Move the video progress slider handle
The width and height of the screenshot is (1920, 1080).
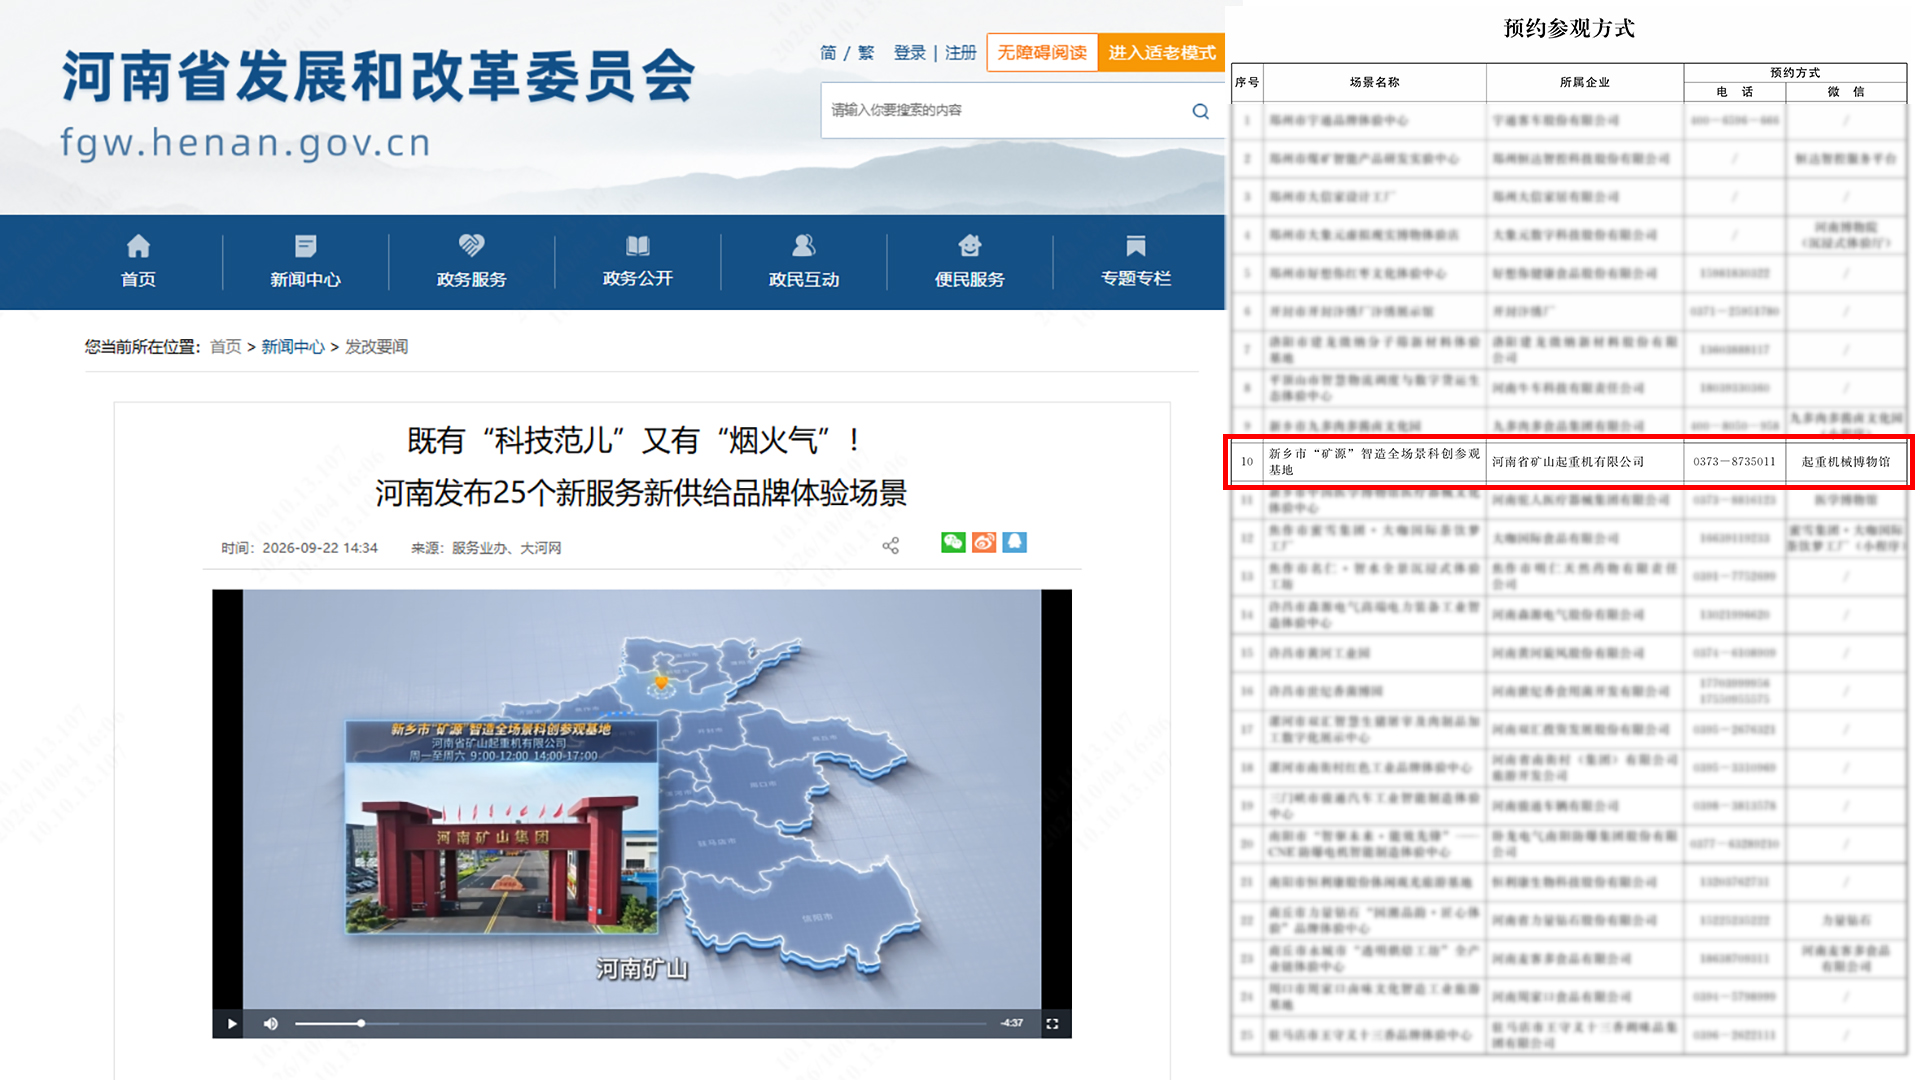click(361, 1023)
